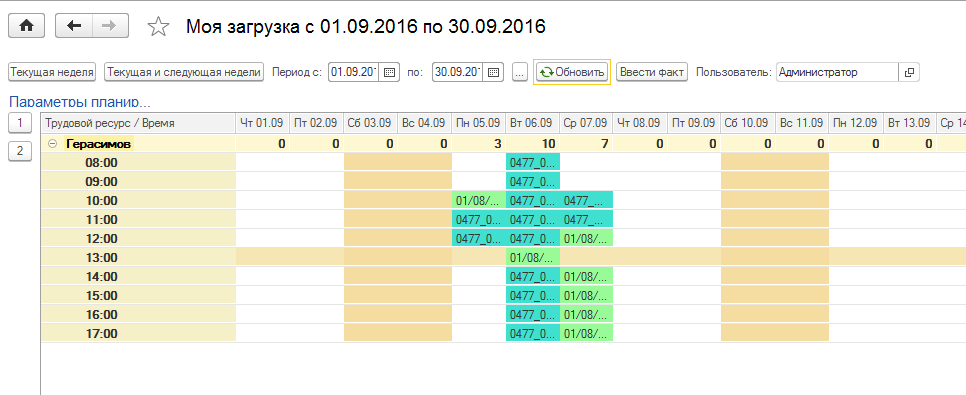Click the Чт 01.09 column header
Viewport: 966px width, 395px height.
[263, 123]
